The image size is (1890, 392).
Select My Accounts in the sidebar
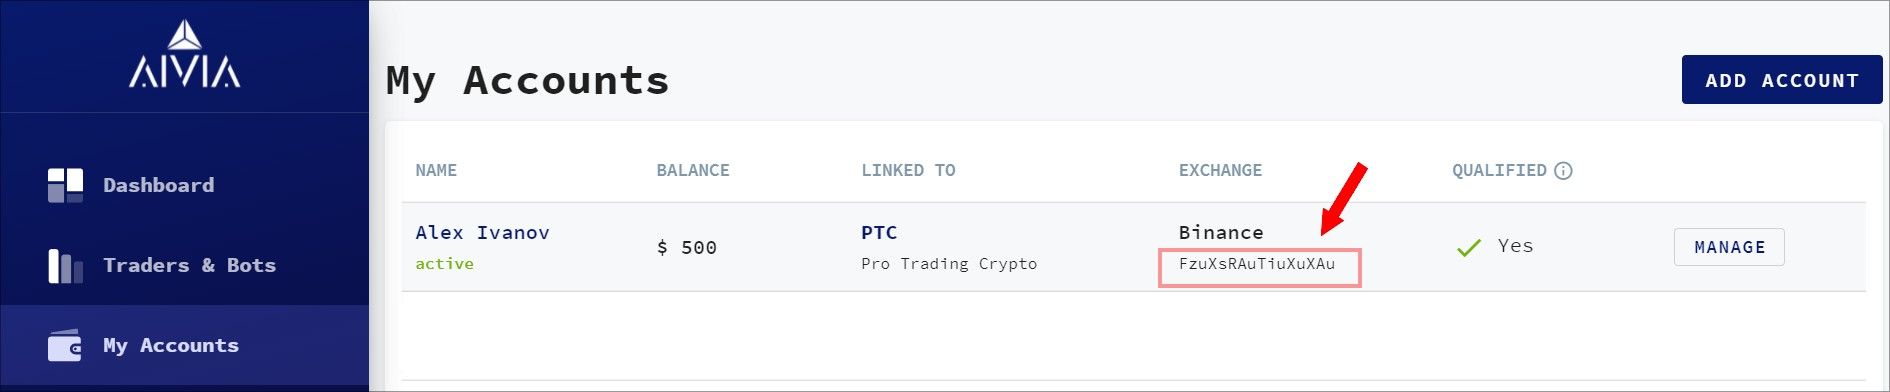tap(184, 345)
